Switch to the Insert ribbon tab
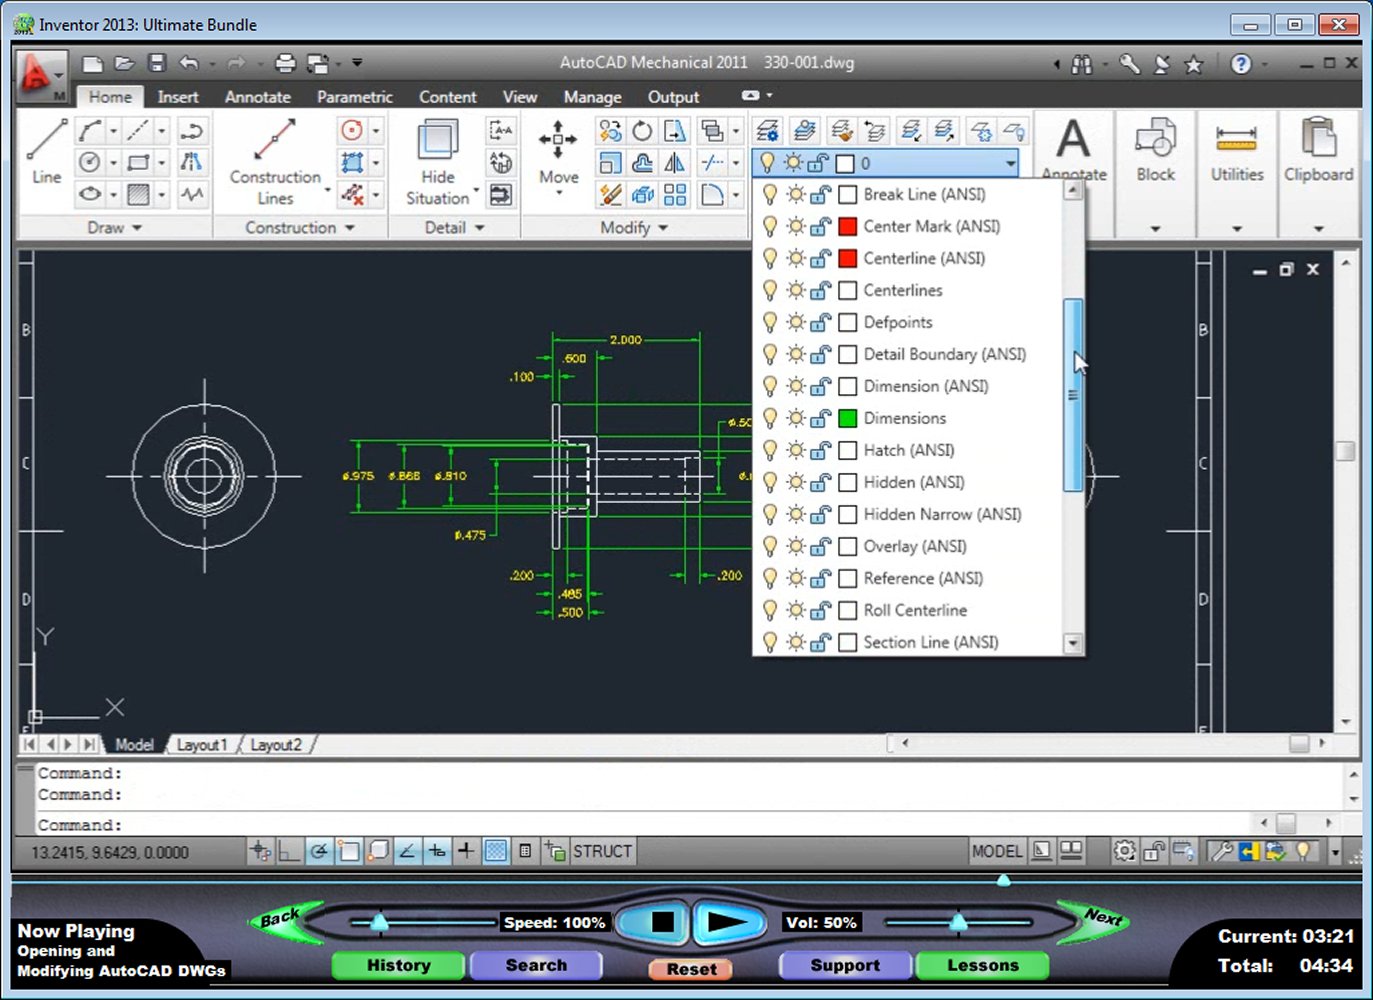 [177, 97]
